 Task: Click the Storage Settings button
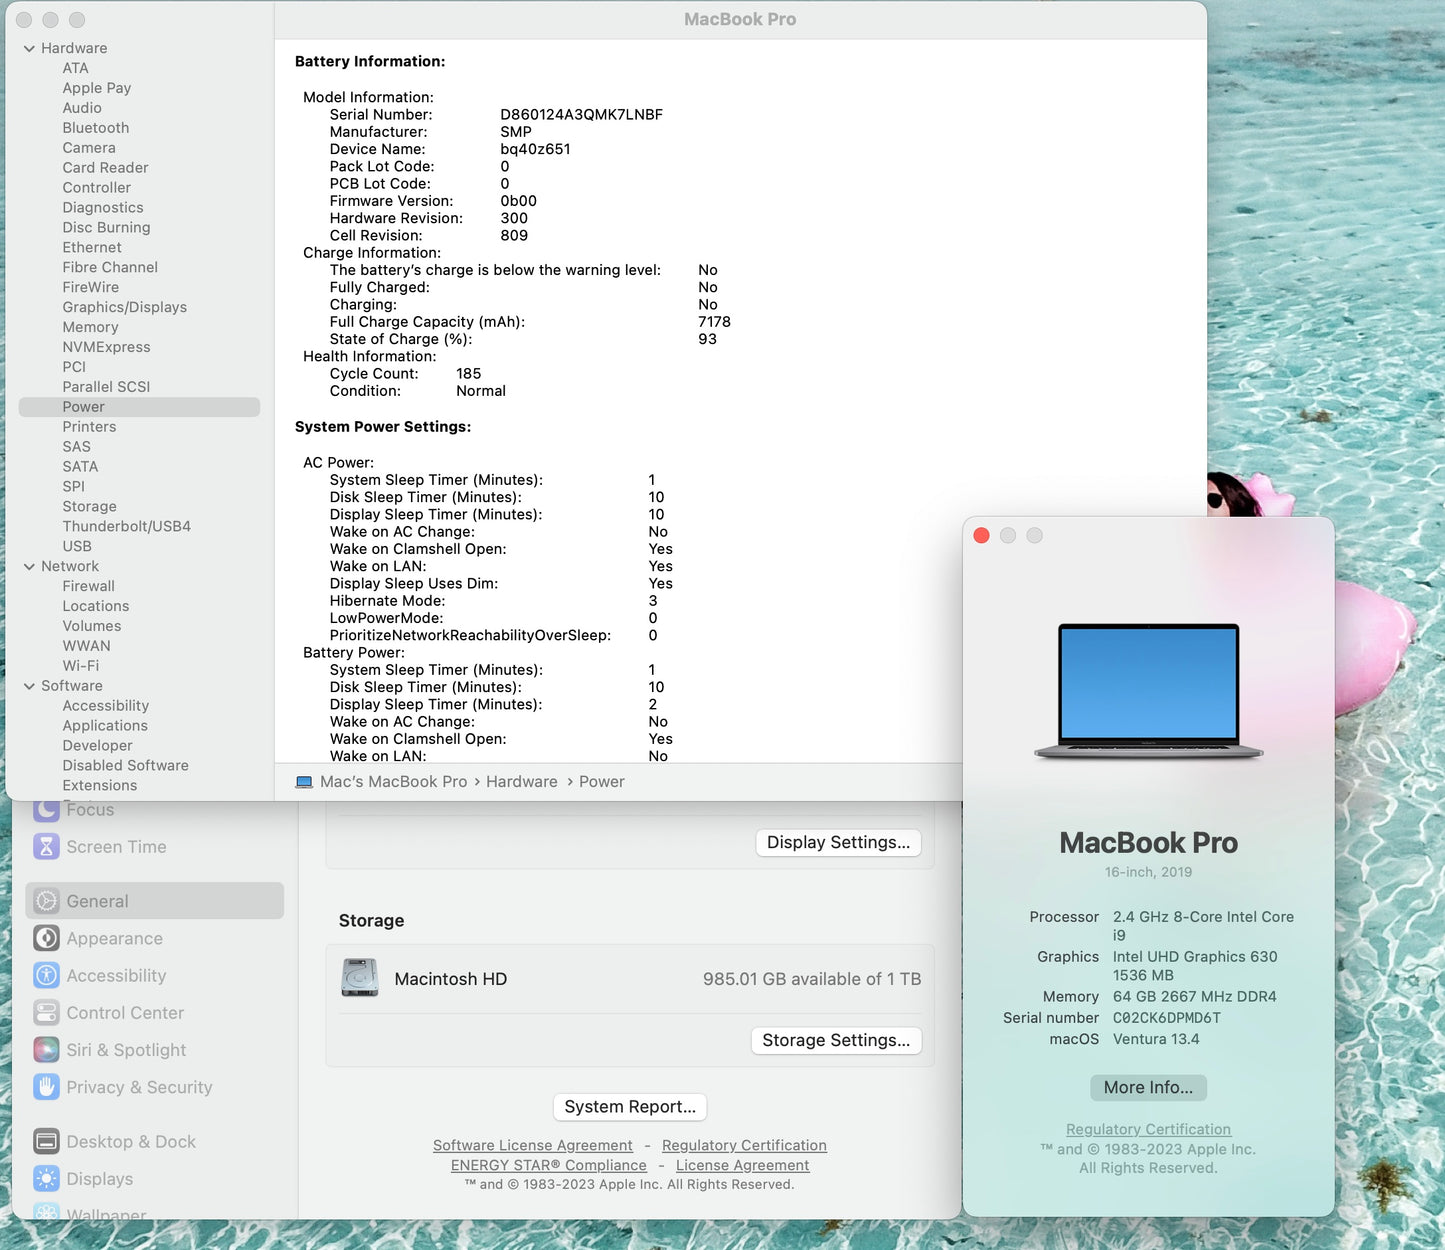point(835,1040)
